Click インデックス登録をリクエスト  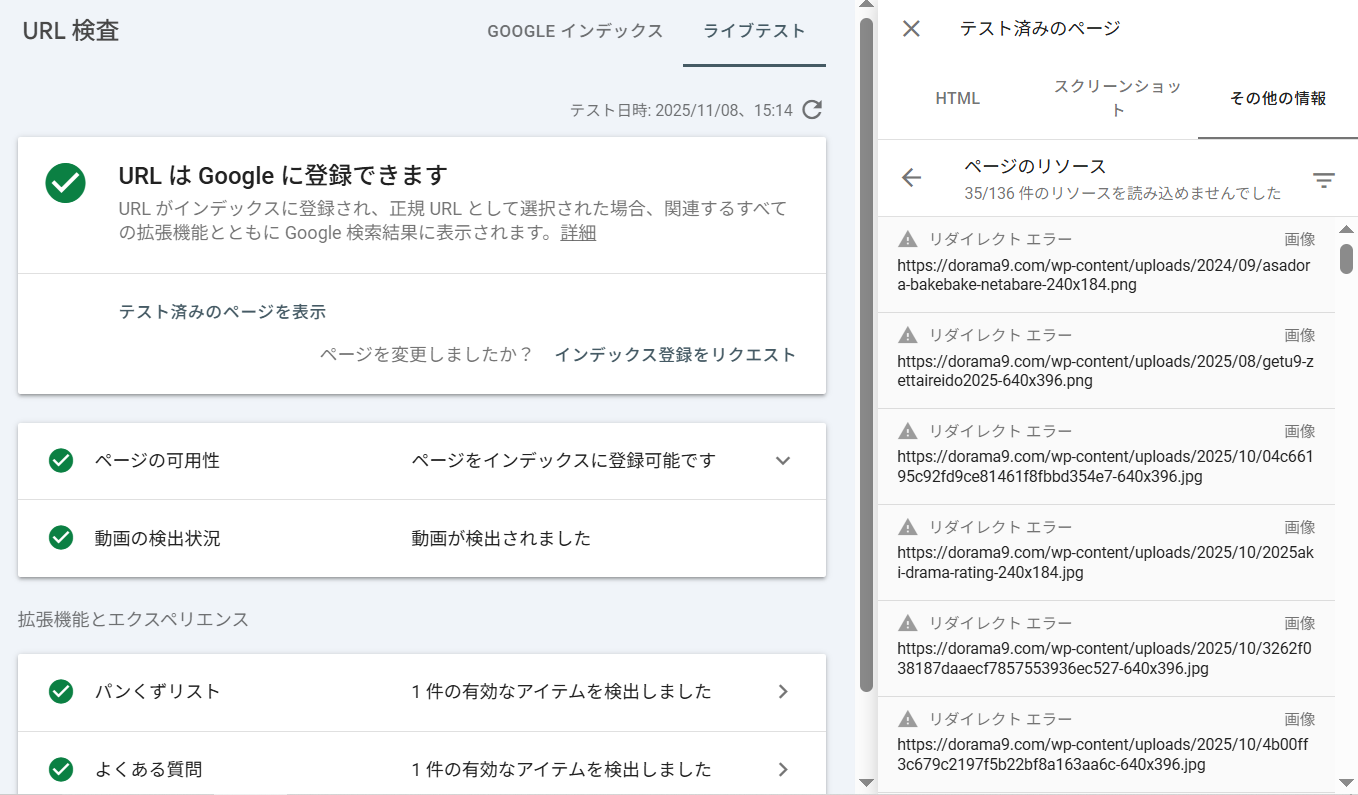pyautogui.click(x=675, y=354)
